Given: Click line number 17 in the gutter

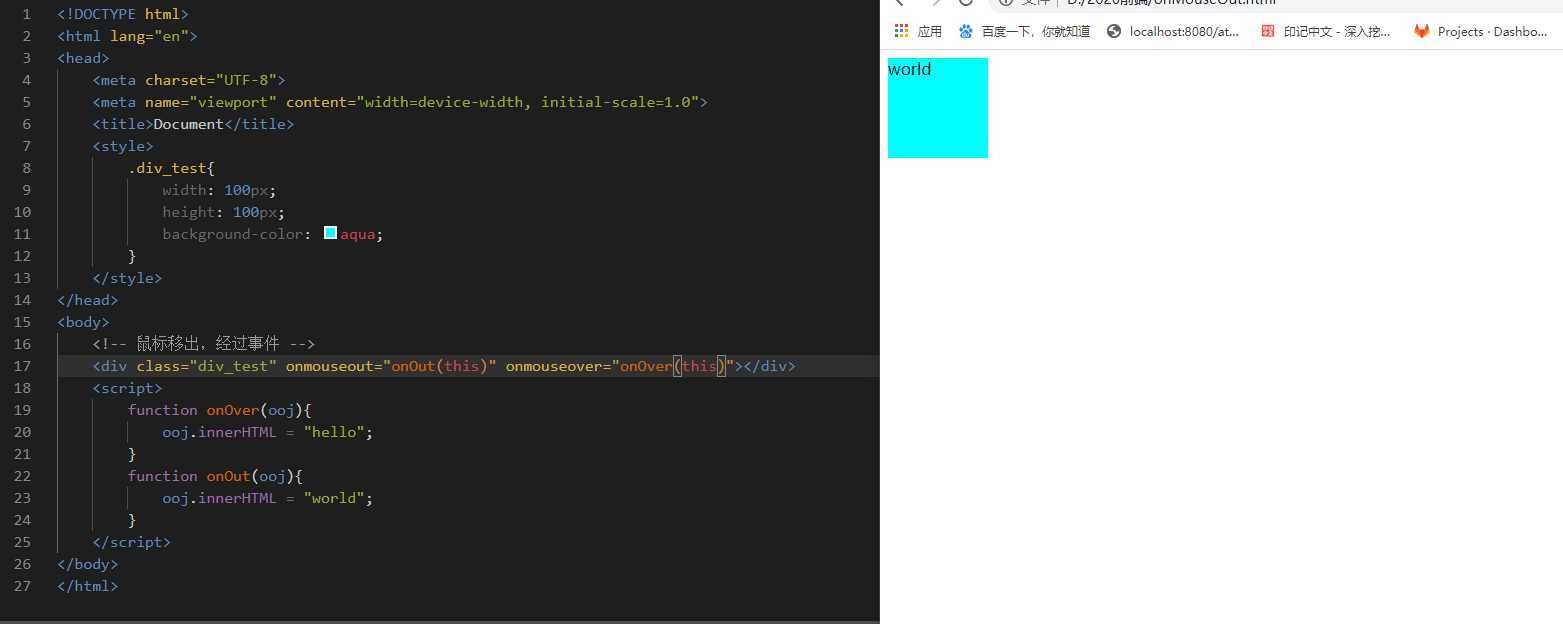Looking at the screenshot, I should click(x=24, y=366).
